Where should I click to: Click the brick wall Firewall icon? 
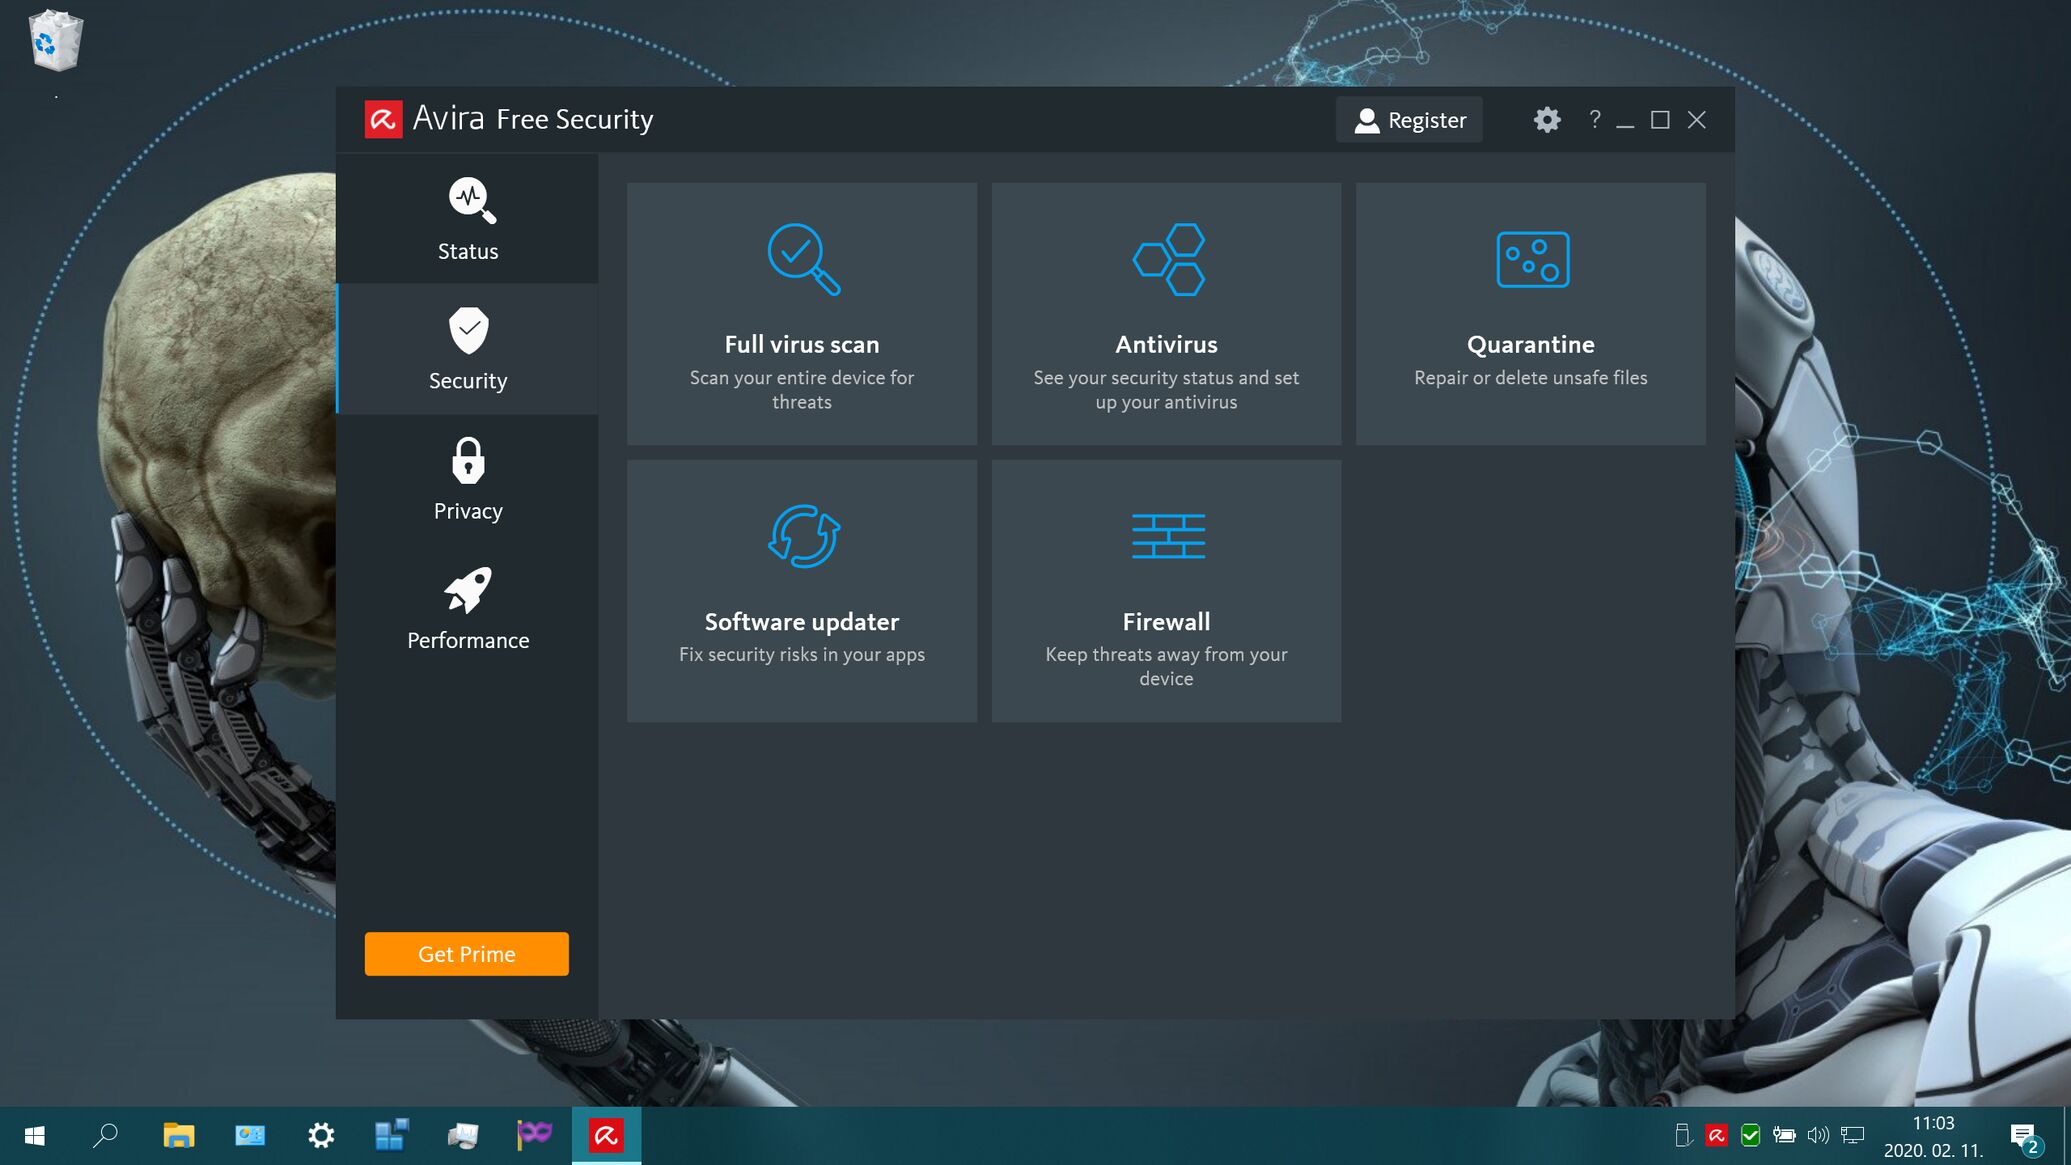click(1168, 536)
